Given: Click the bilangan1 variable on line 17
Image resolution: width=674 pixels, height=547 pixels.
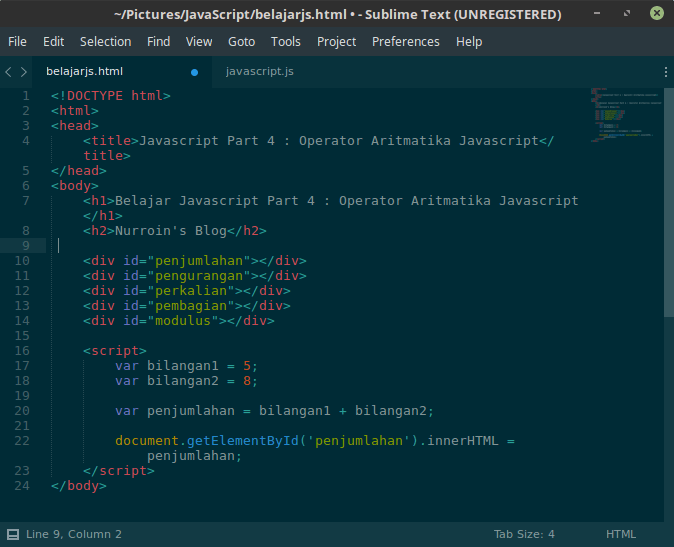Looking at the screenshot, I should click(x=183, y=366).
